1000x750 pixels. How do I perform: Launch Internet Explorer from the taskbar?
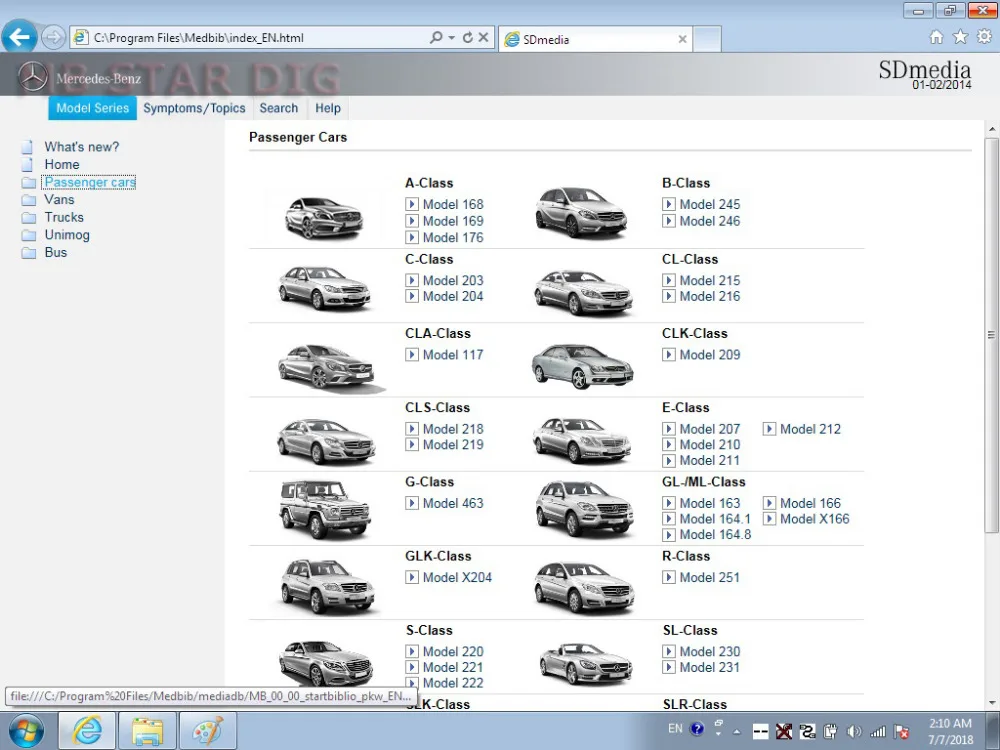click(87, 730)
